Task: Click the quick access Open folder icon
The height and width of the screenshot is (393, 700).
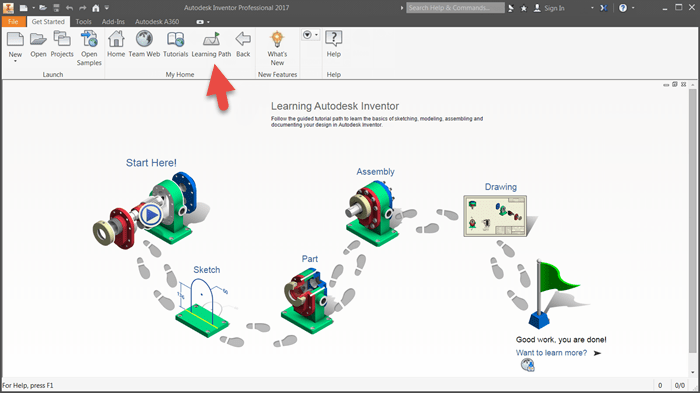Action: (x=42, y=8)
